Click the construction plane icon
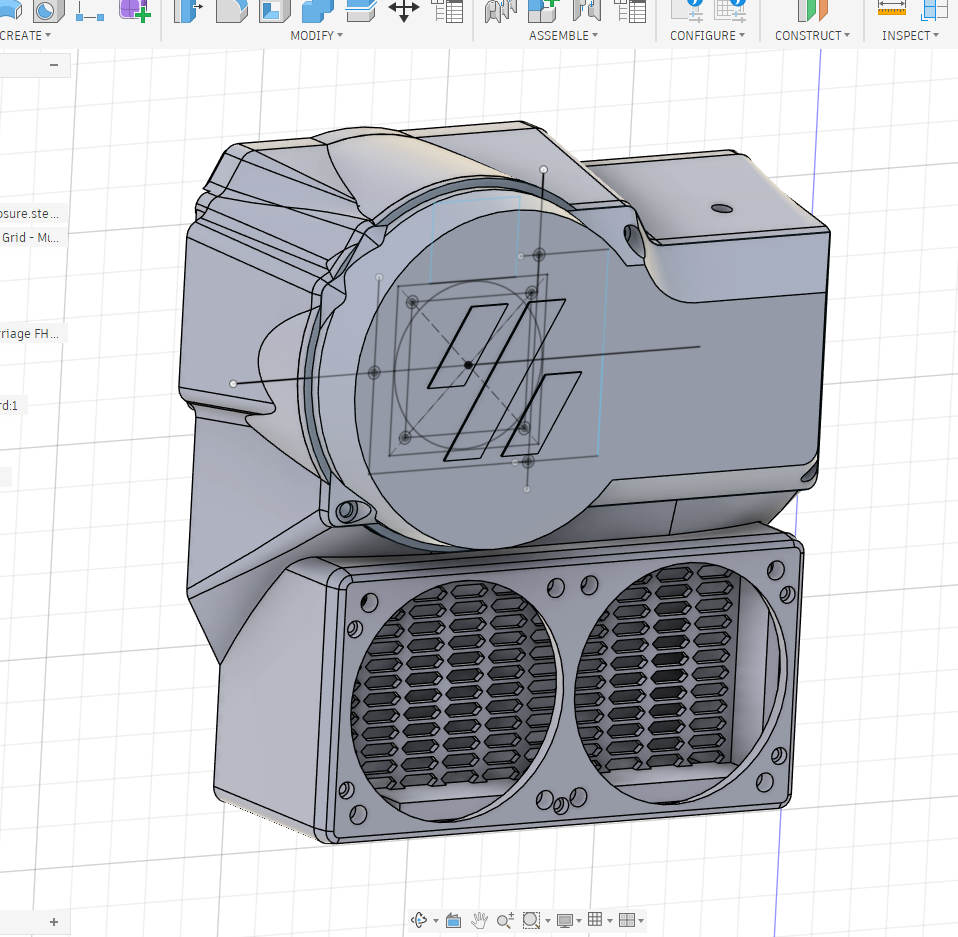Screen dimensions: 958x937 pos(812,10)
